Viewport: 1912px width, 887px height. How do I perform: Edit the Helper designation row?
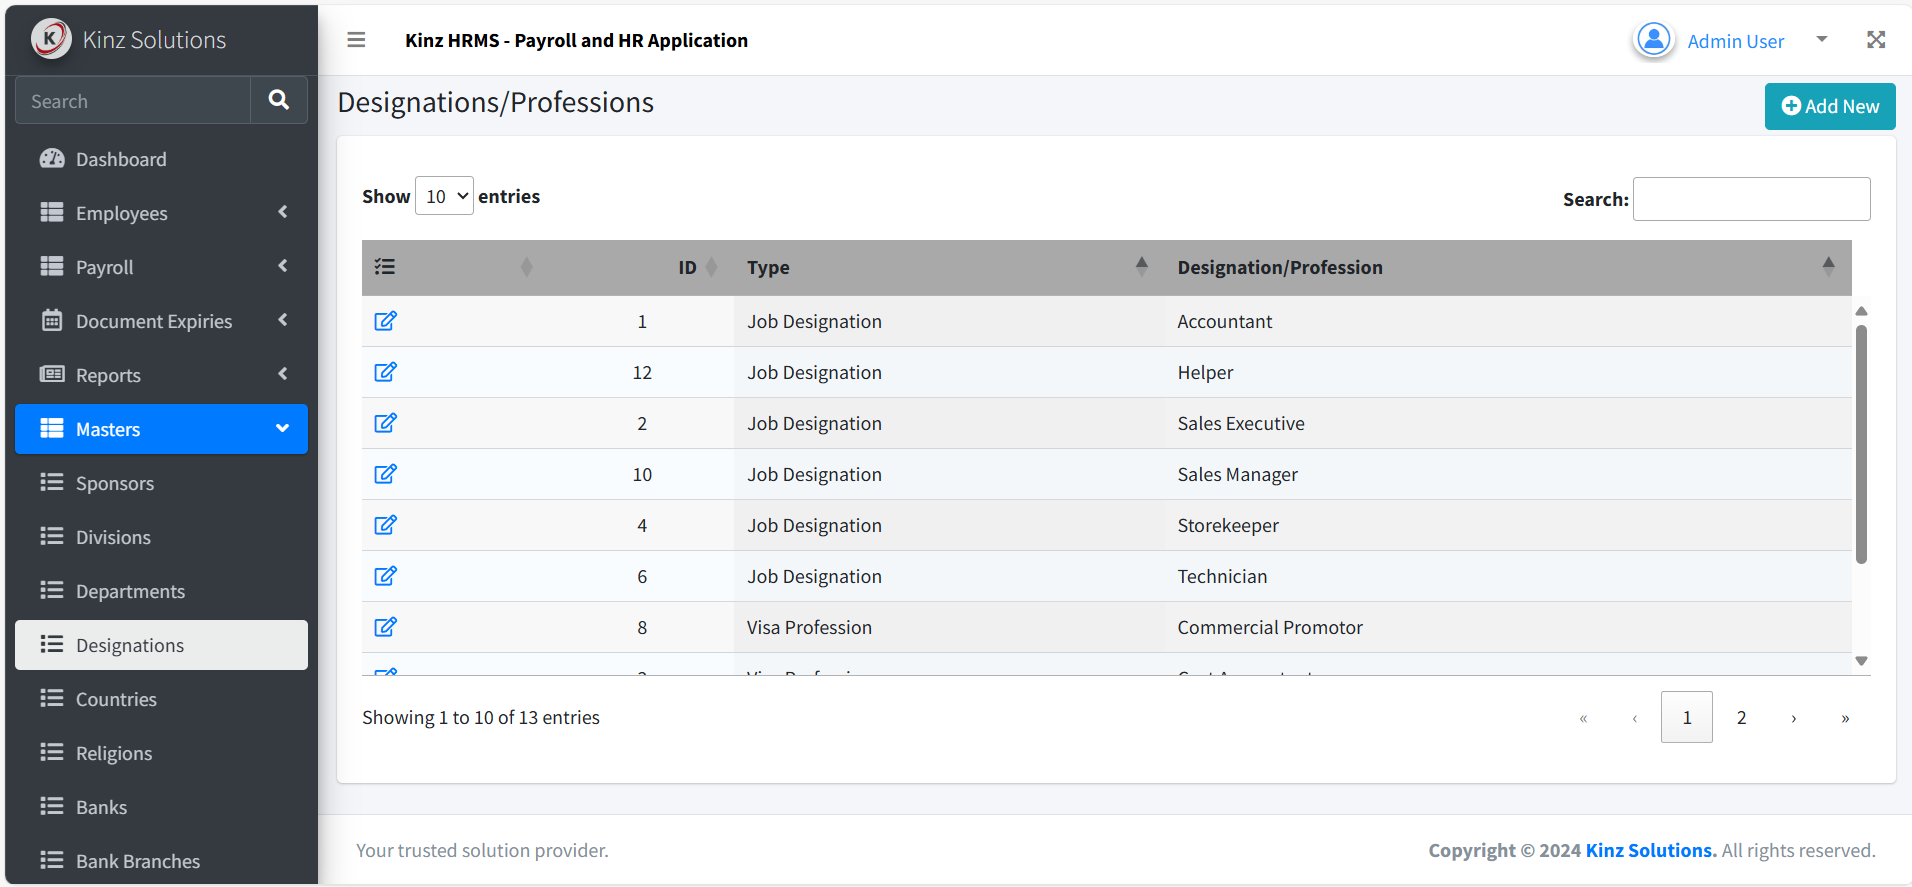pos(385,372)
